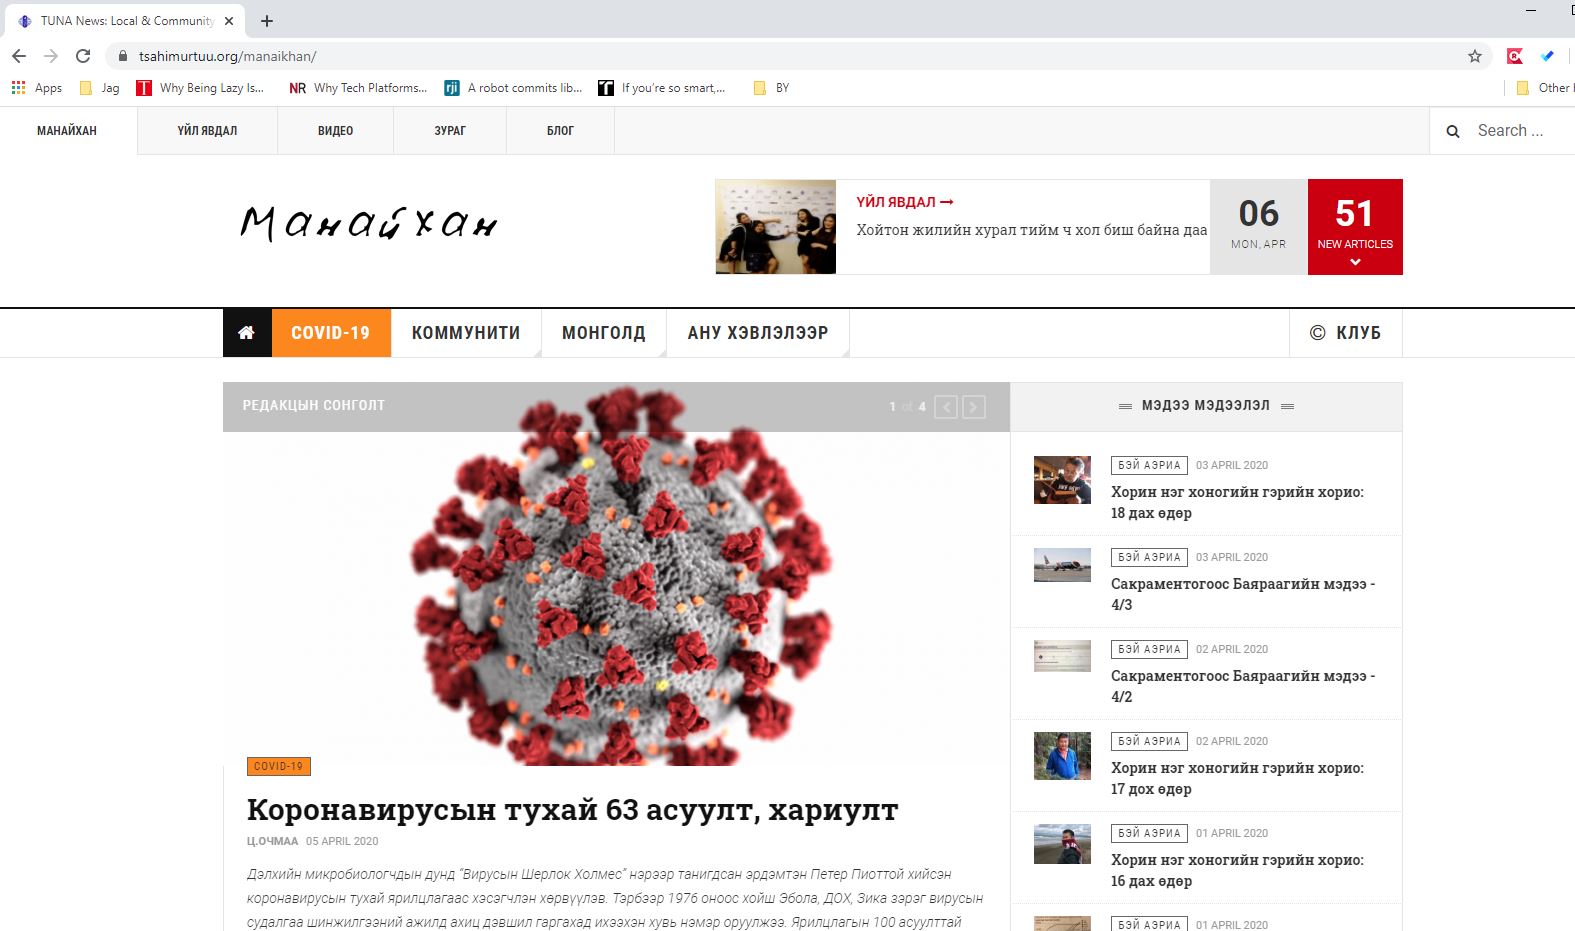Open thumbnail of 18 дах өдөр article
The image size is (1575, 931).
coord(1062,480)
